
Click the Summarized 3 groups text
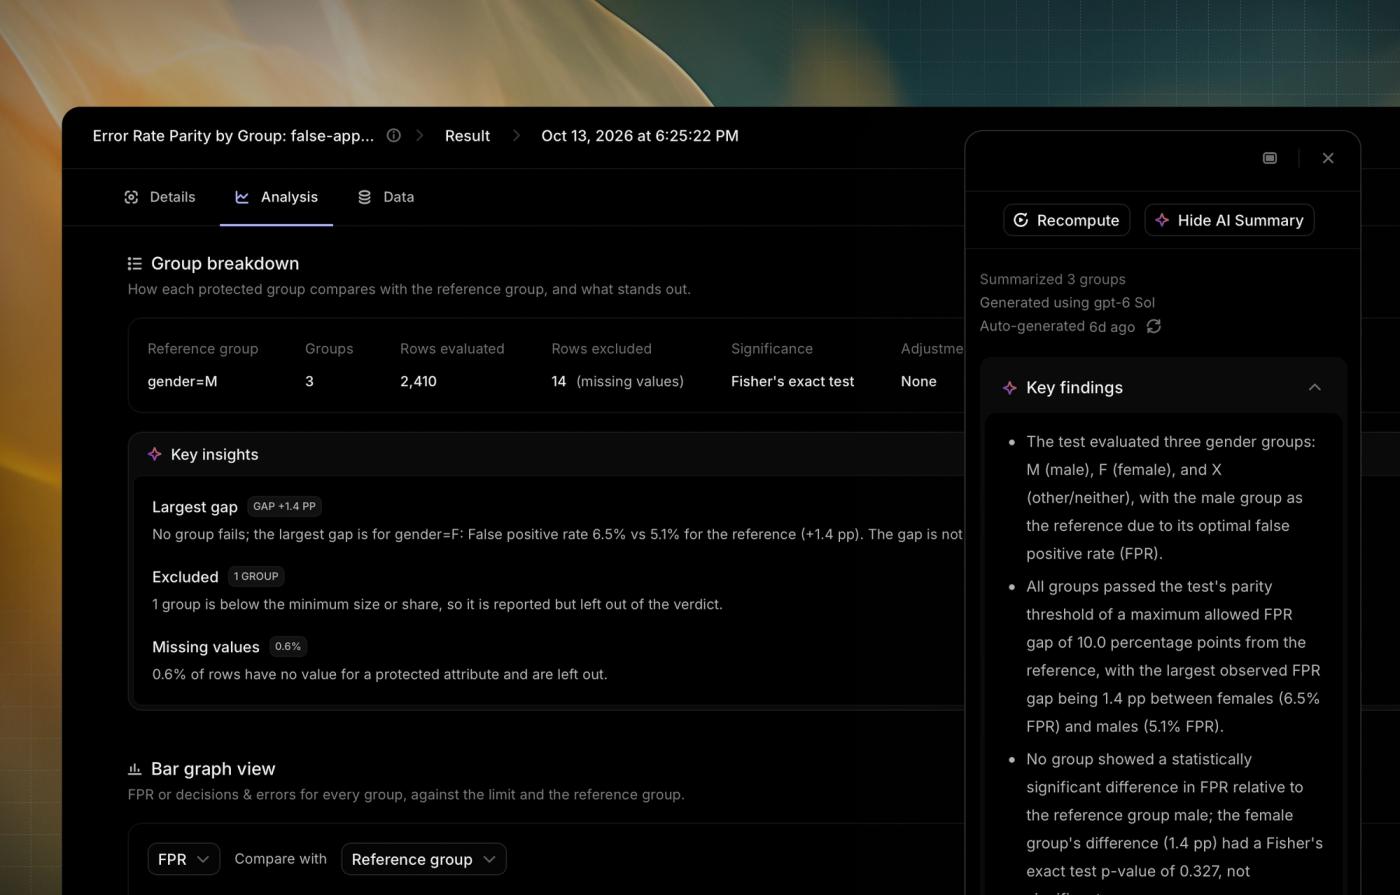(x=1052, y=279)
